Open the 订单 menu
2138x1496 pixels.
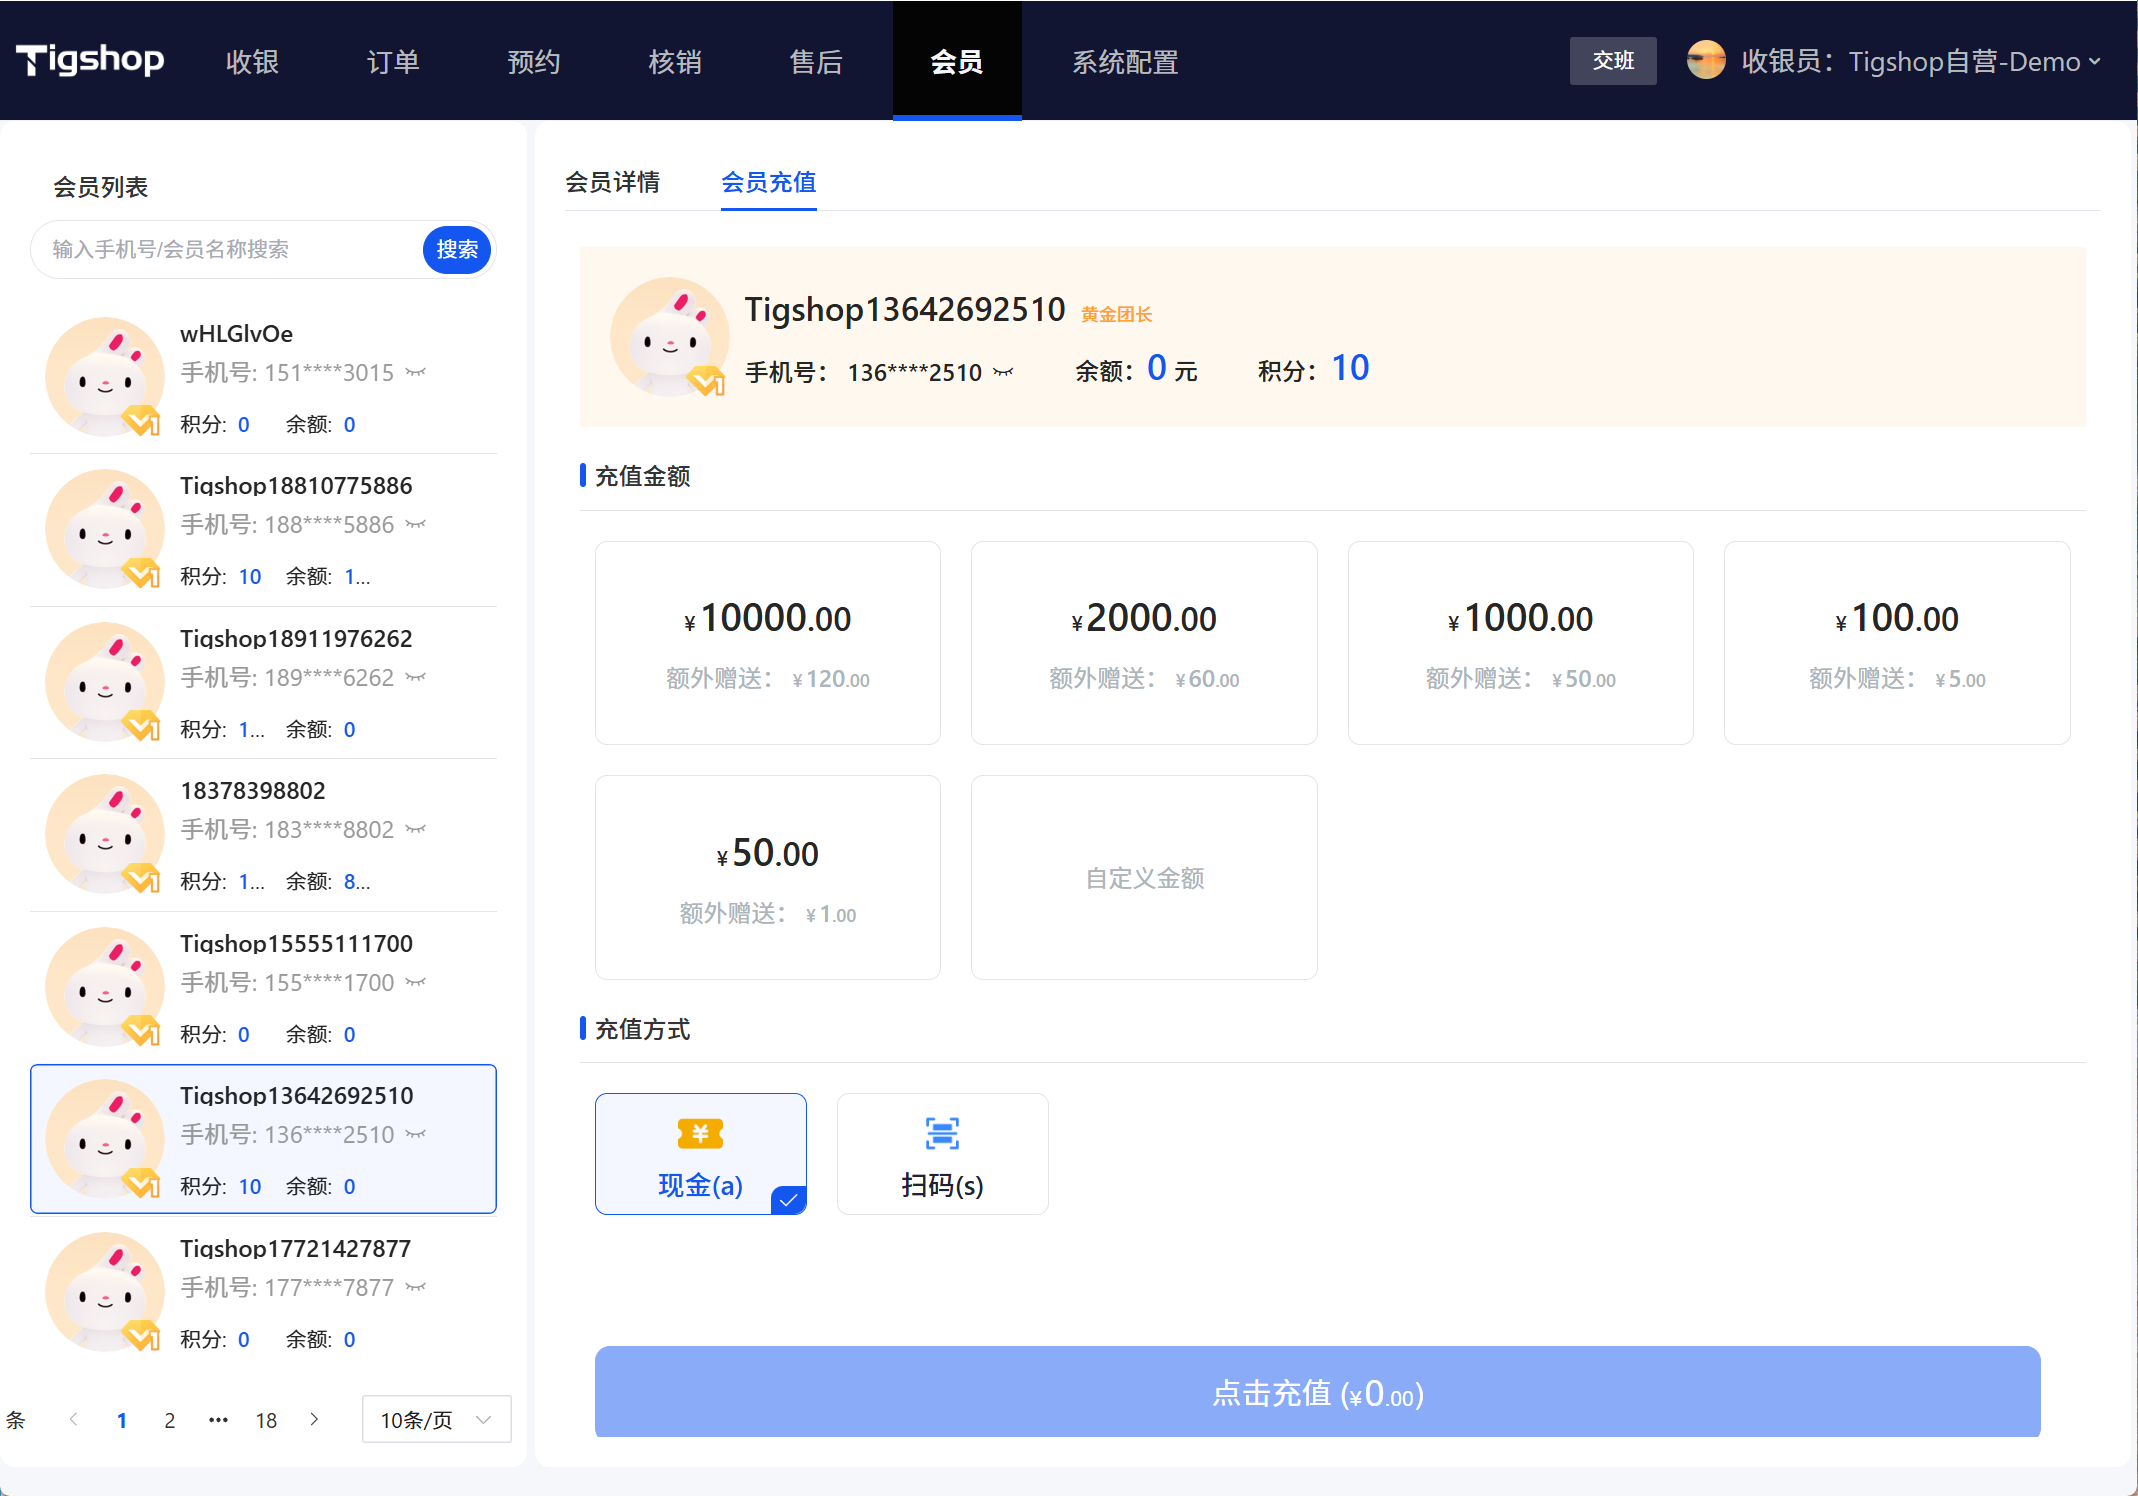pos(392,62)
